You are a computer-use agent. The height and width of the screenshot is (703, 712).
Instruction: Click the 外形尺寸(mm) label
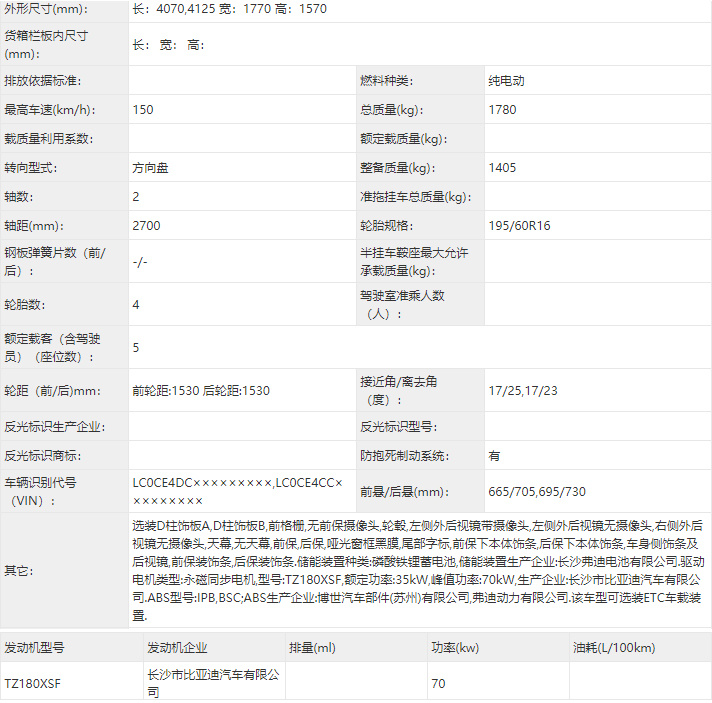coord(46,9)
